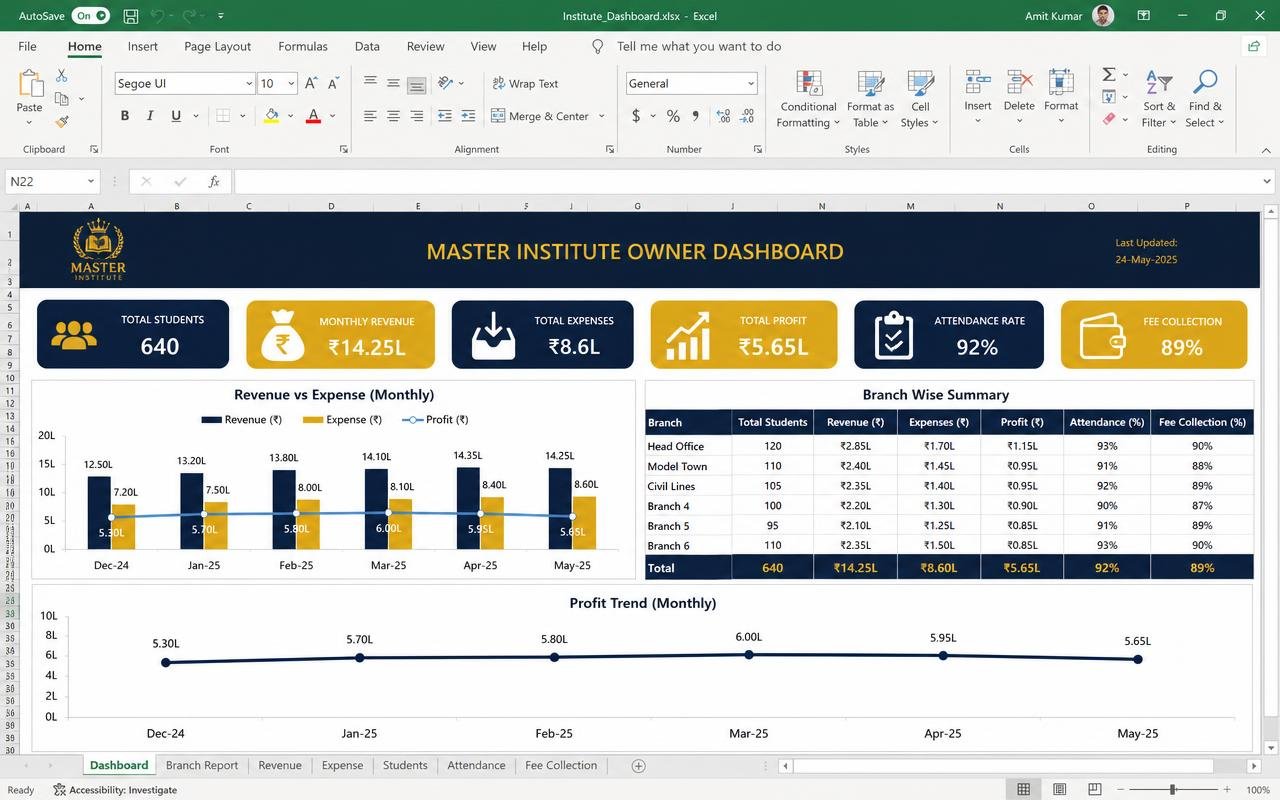1280x800 pixels.
Task: Click the Borders grid icon
Action: 223,116
